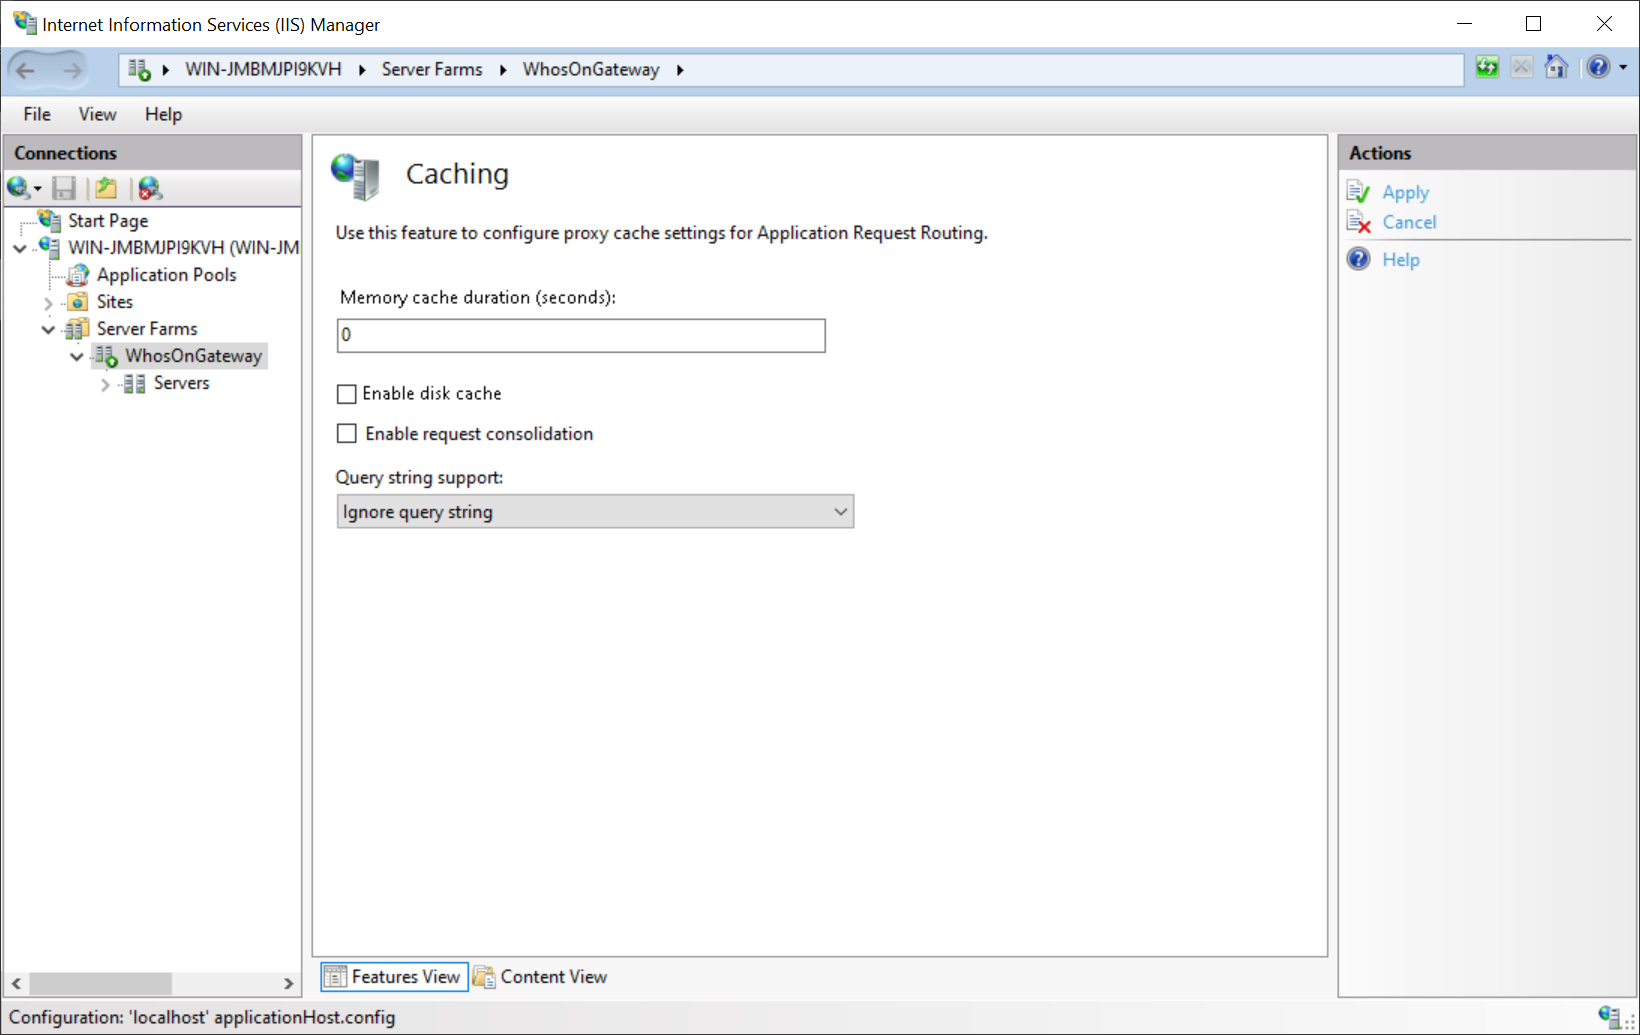This screenshot has height=1035, width=1640.
Task: Collapse the Server Farms node
Action: tap(48, 329)
